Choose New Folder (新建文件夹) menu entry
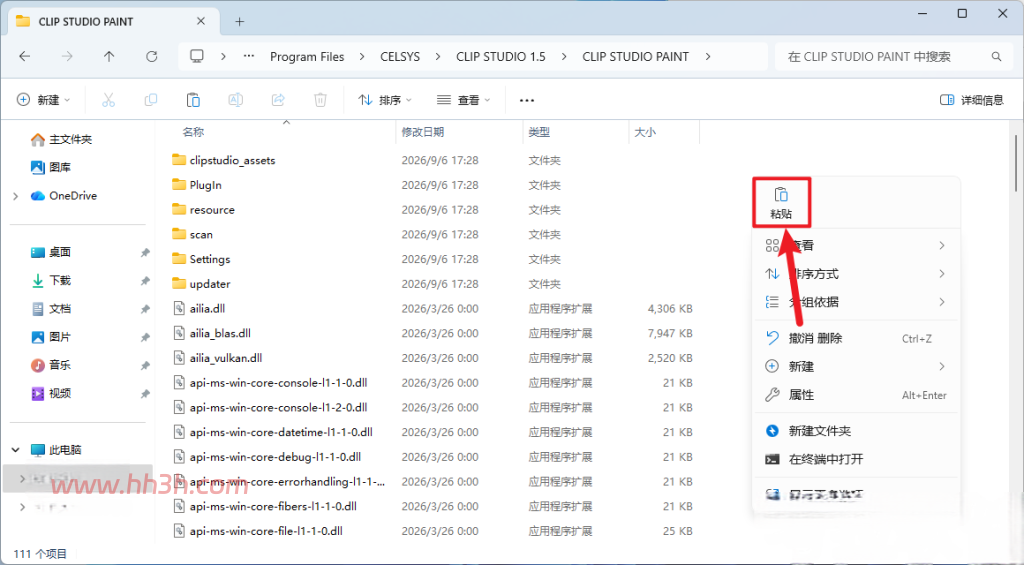The height and width of the screenshot is (565, 1024). pos(856,431)
